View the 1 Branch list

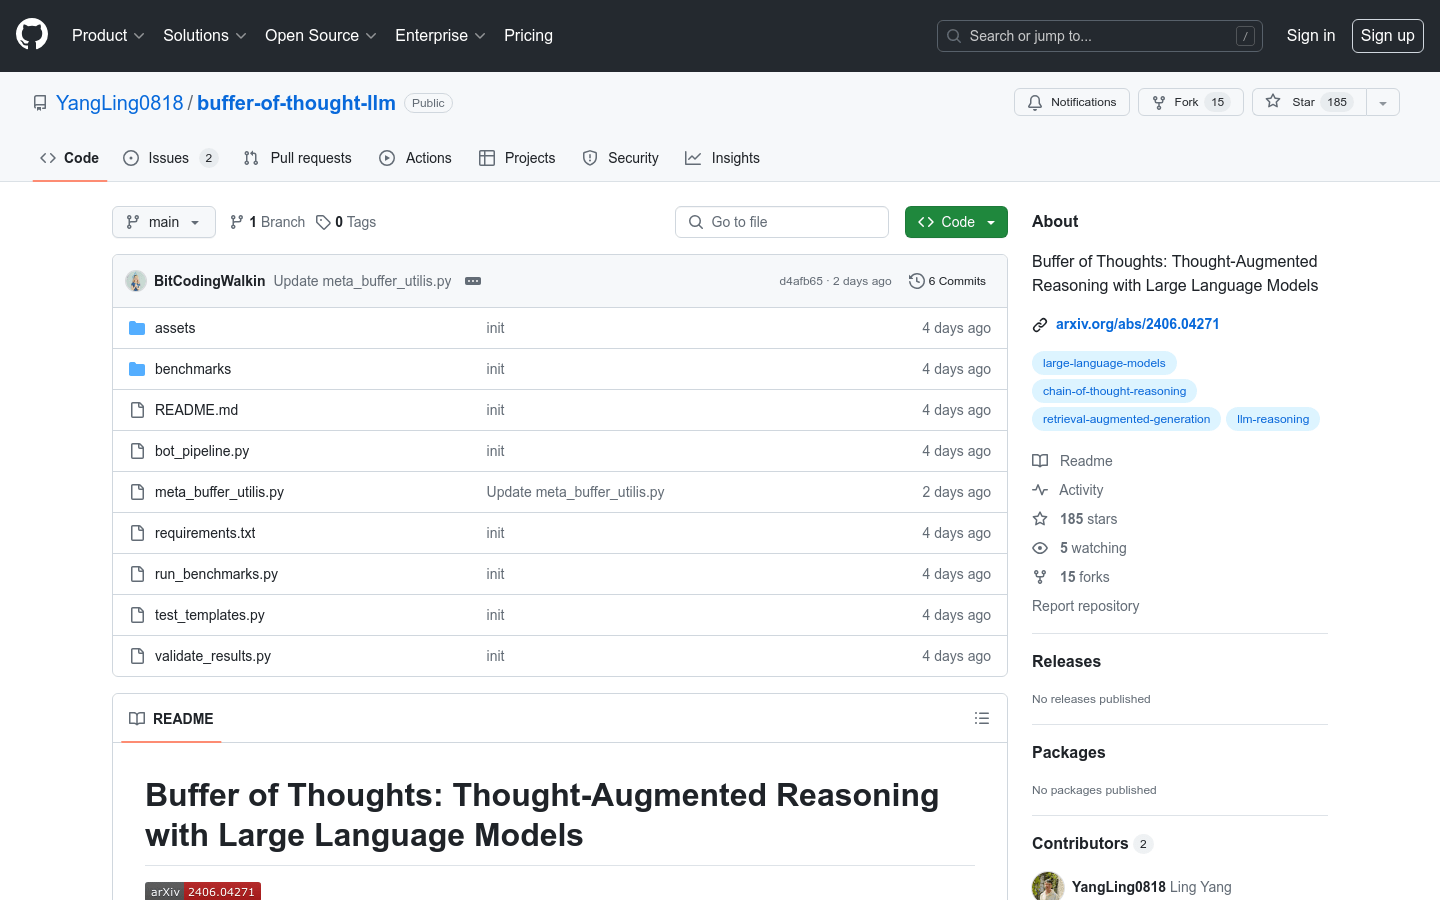[267, 222]
